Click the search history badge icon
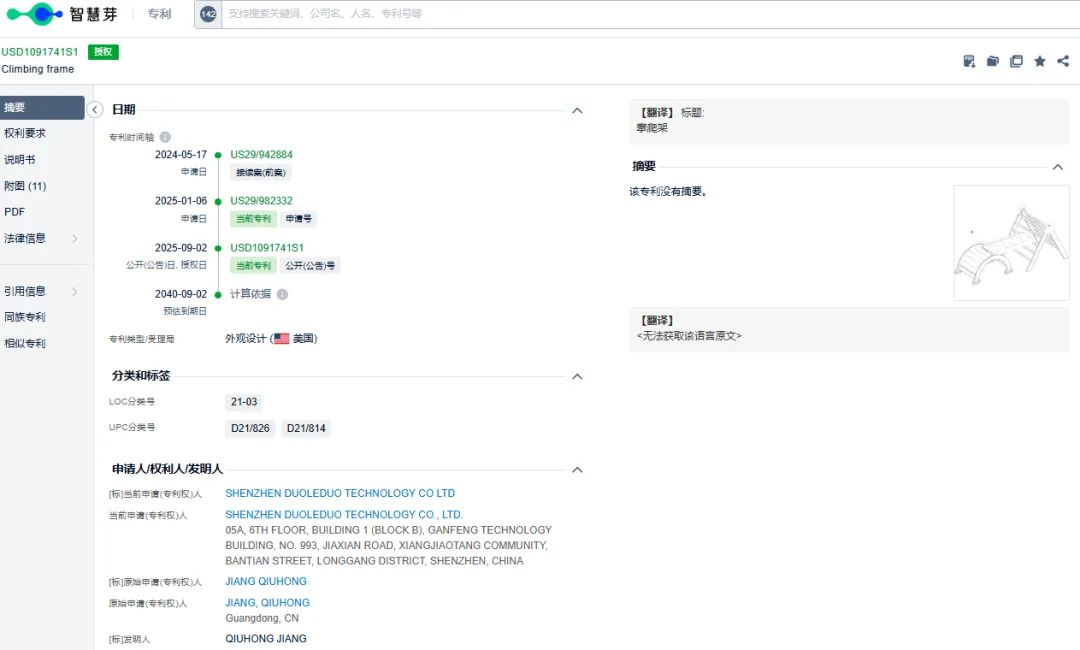This screenshot has width=1080, height=650. coord(209,14)
